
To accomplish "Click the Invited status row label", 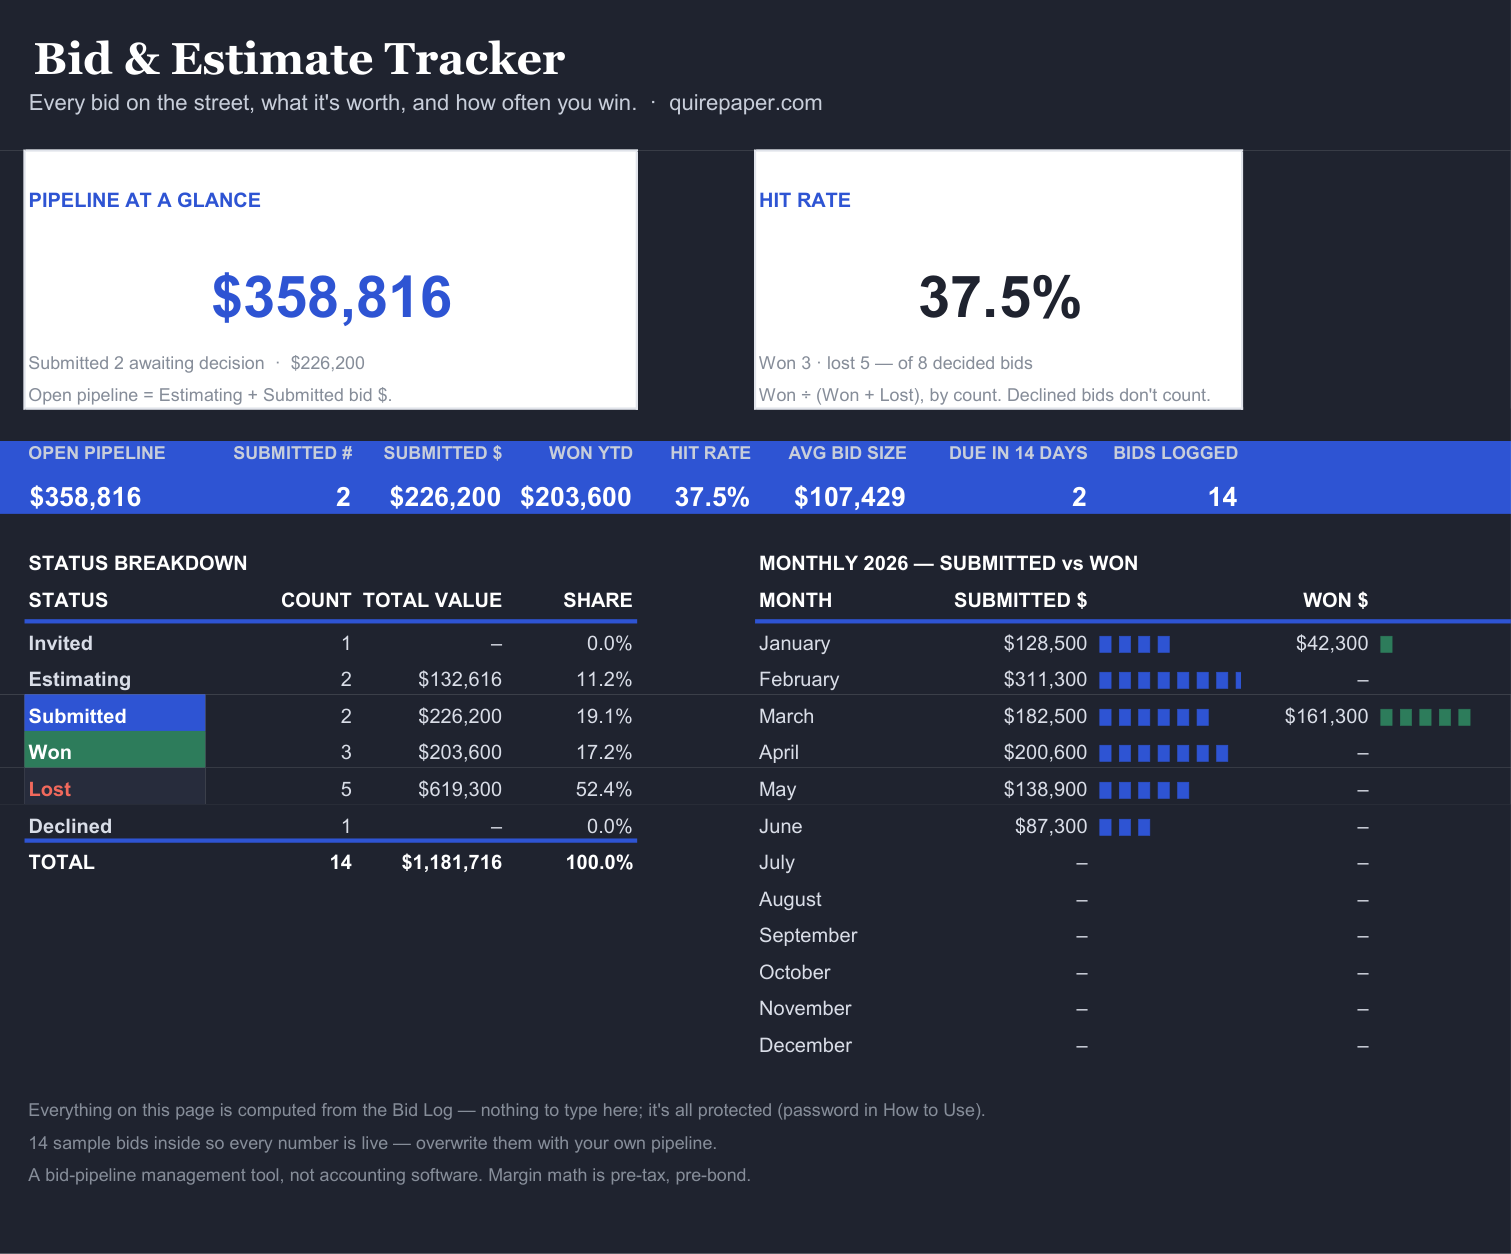I will coord(61,643).
